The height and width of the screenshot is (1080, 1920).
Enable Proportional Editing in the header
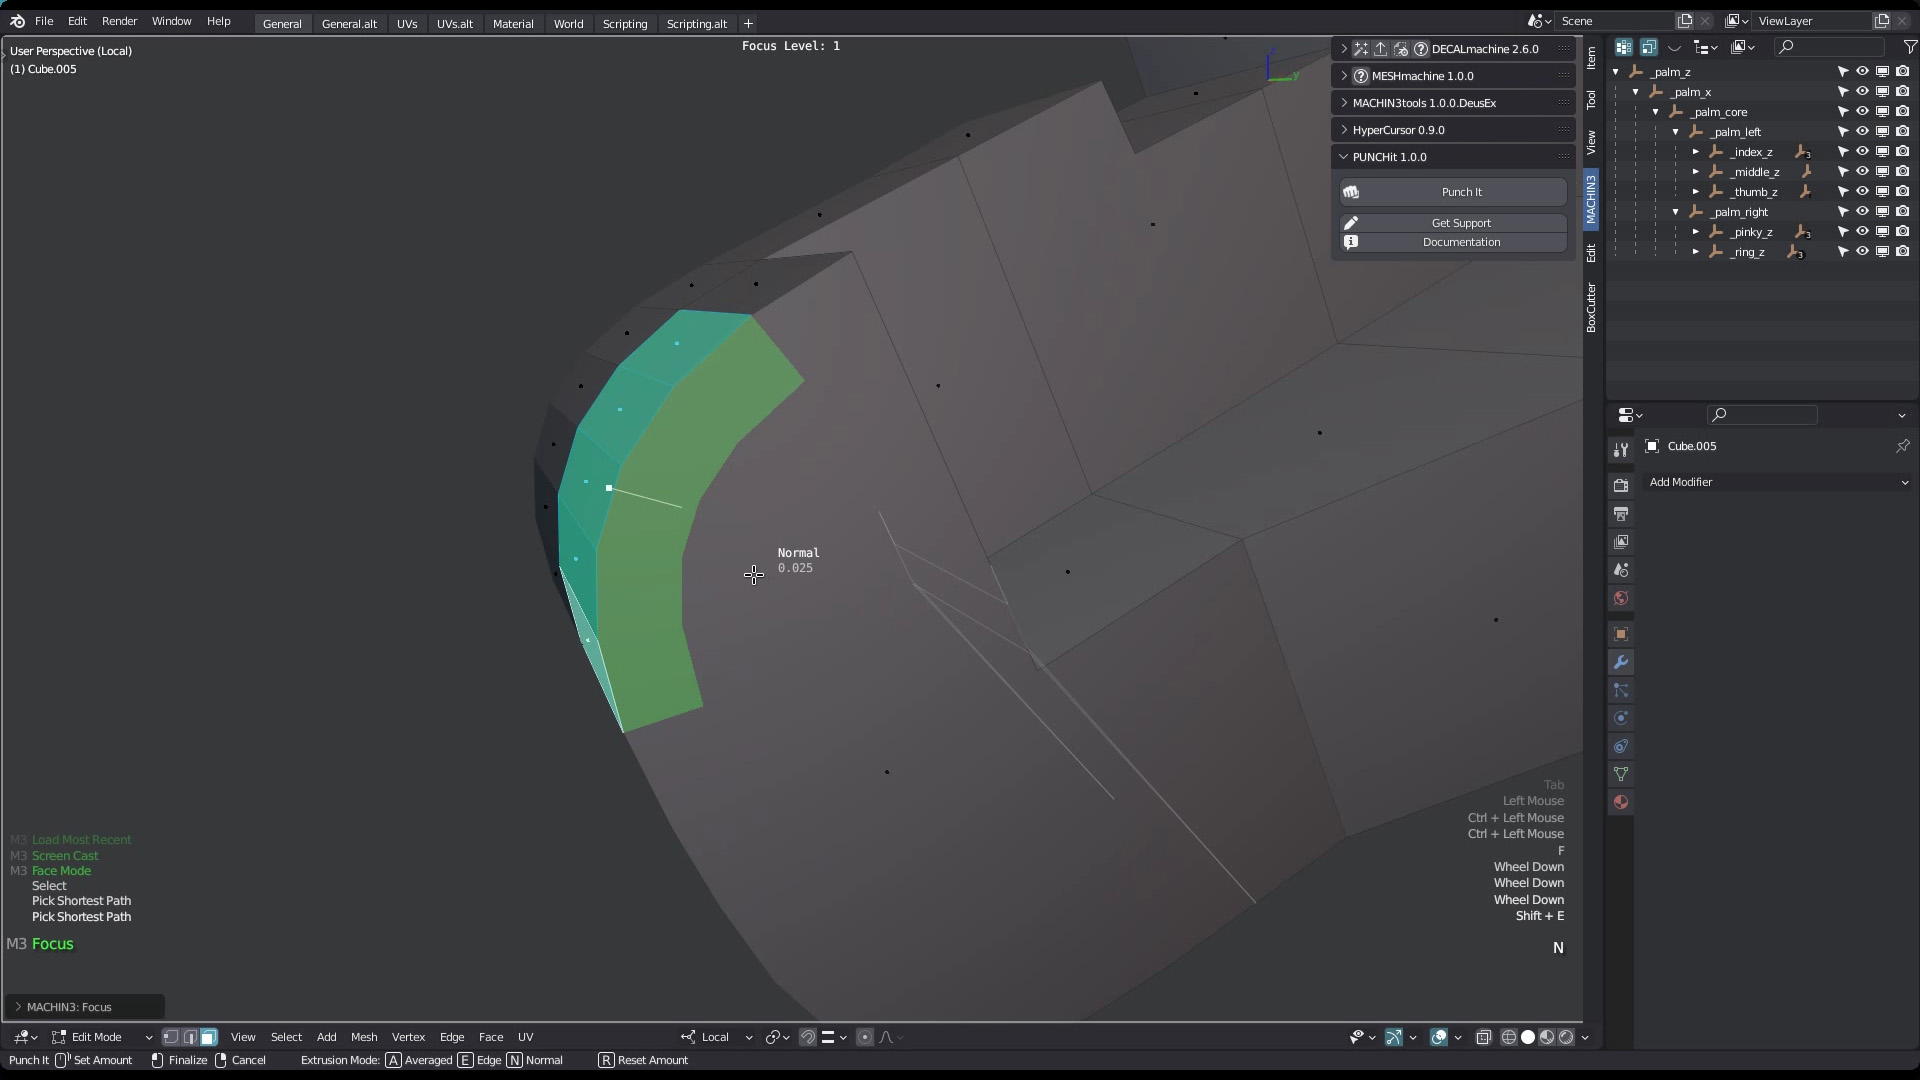(864, 1037)
